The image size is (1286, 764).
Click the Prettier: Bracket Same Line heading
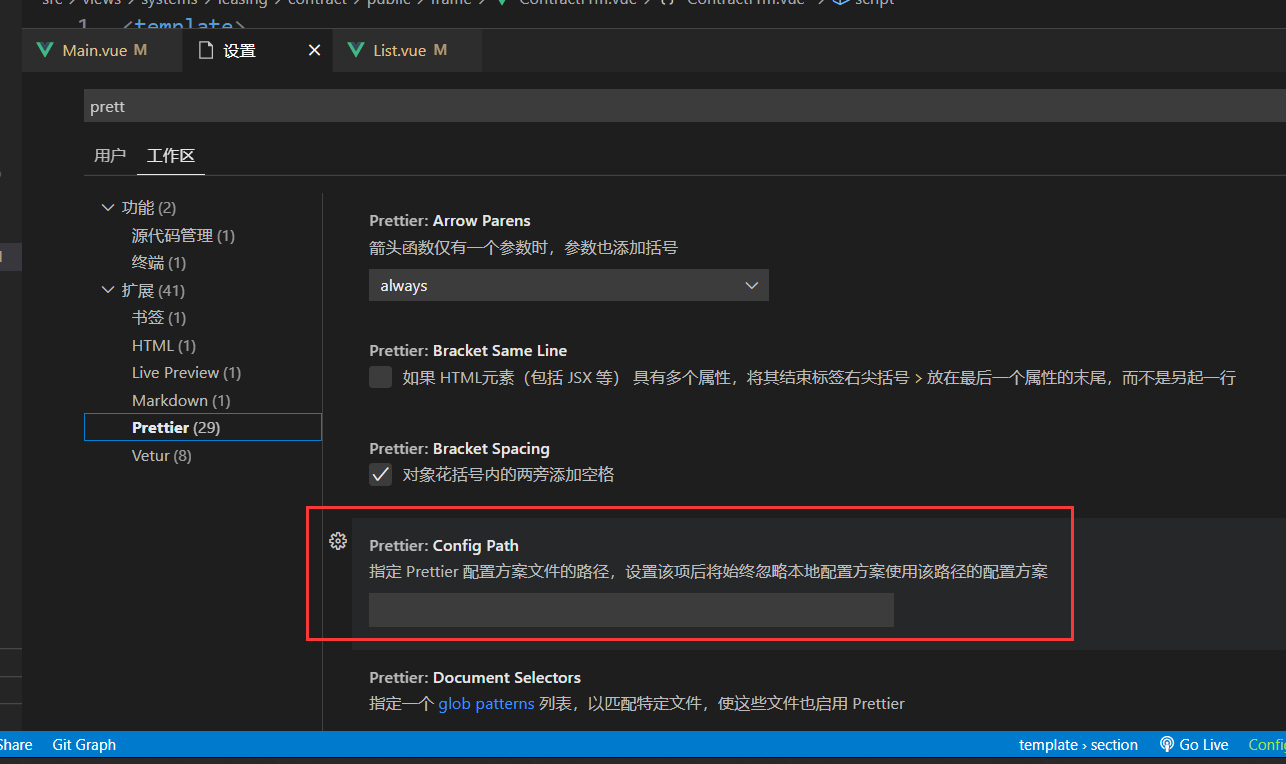coord(468,351)
